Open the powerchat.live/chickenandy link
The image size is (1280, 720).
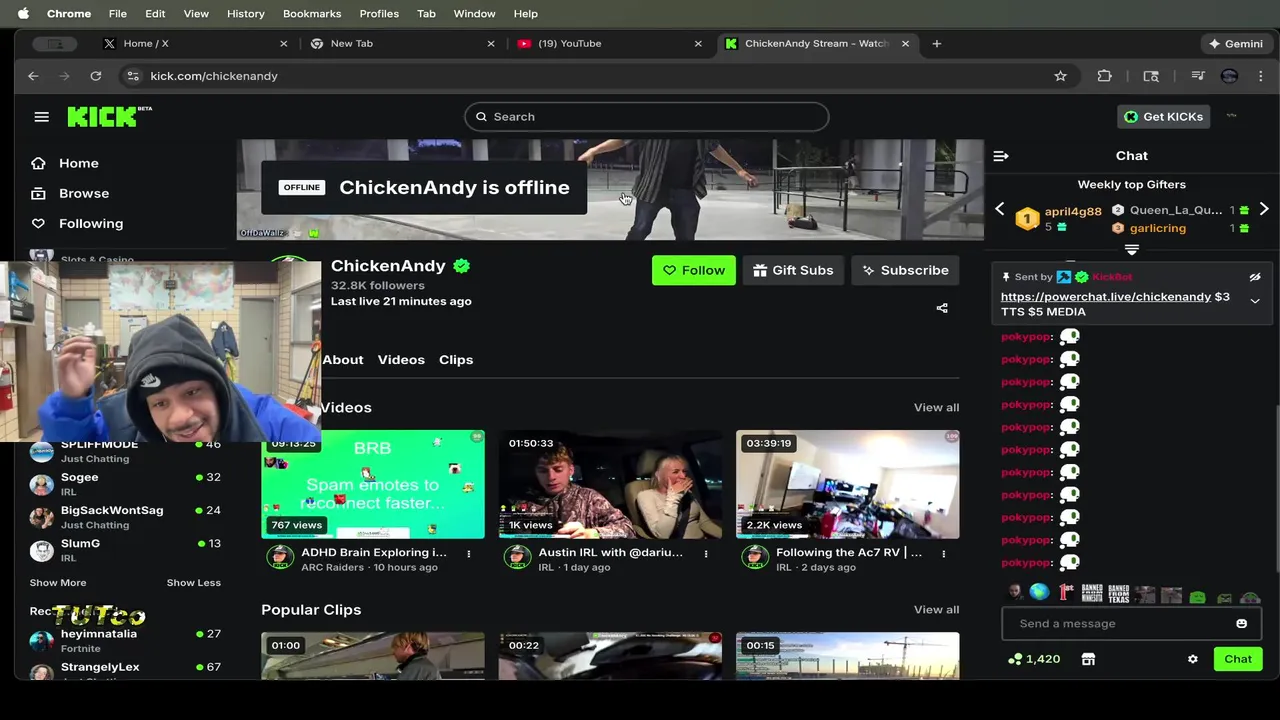(x=1106, y=297)
